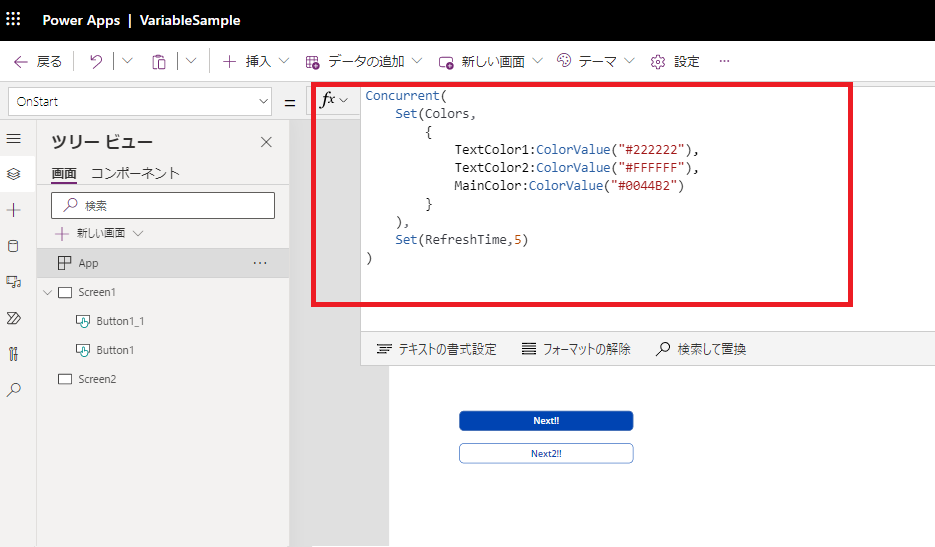The image size is (935, 547).
Task: Click the VariableSample app name
Action: pyautogui.click(x=190, y=20)
